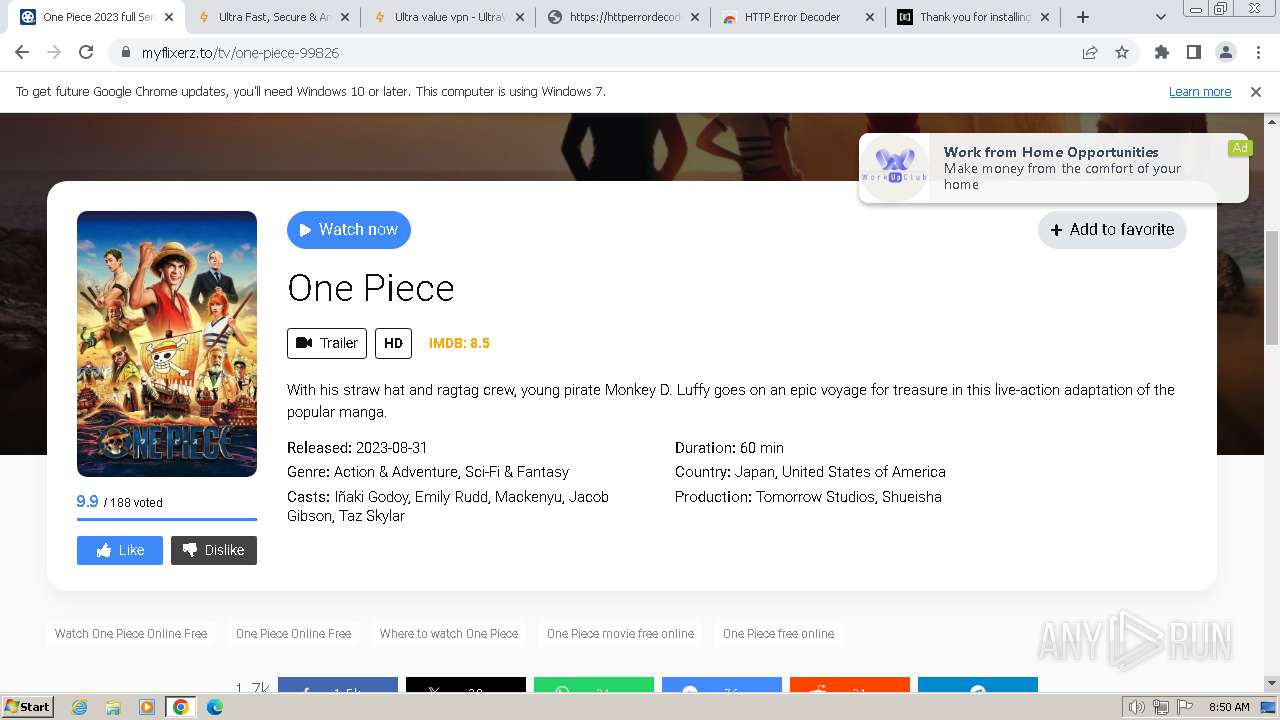Play the series with Watch now
Viewport: 1280px width, 720px height.
pos(349,229)
